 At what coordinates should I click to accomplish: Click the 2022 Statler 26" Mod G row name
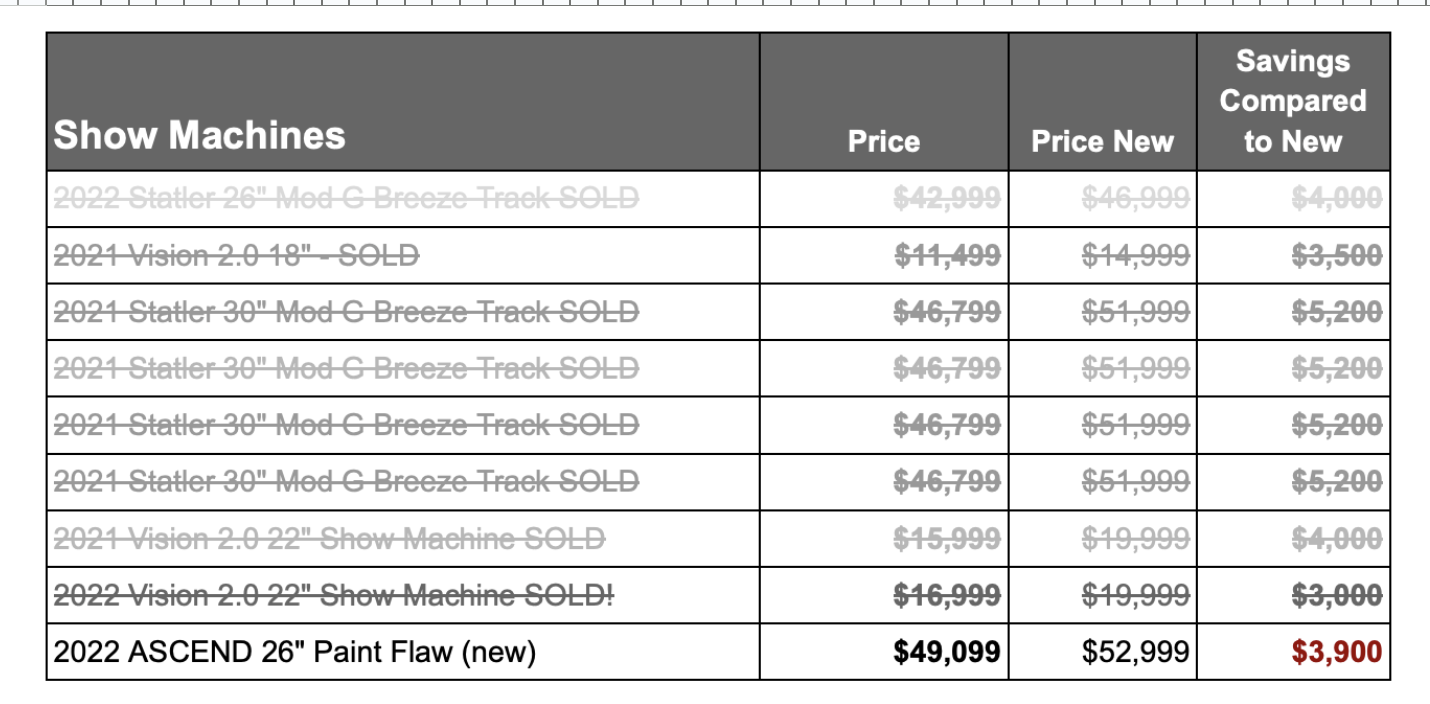point(346,198)
